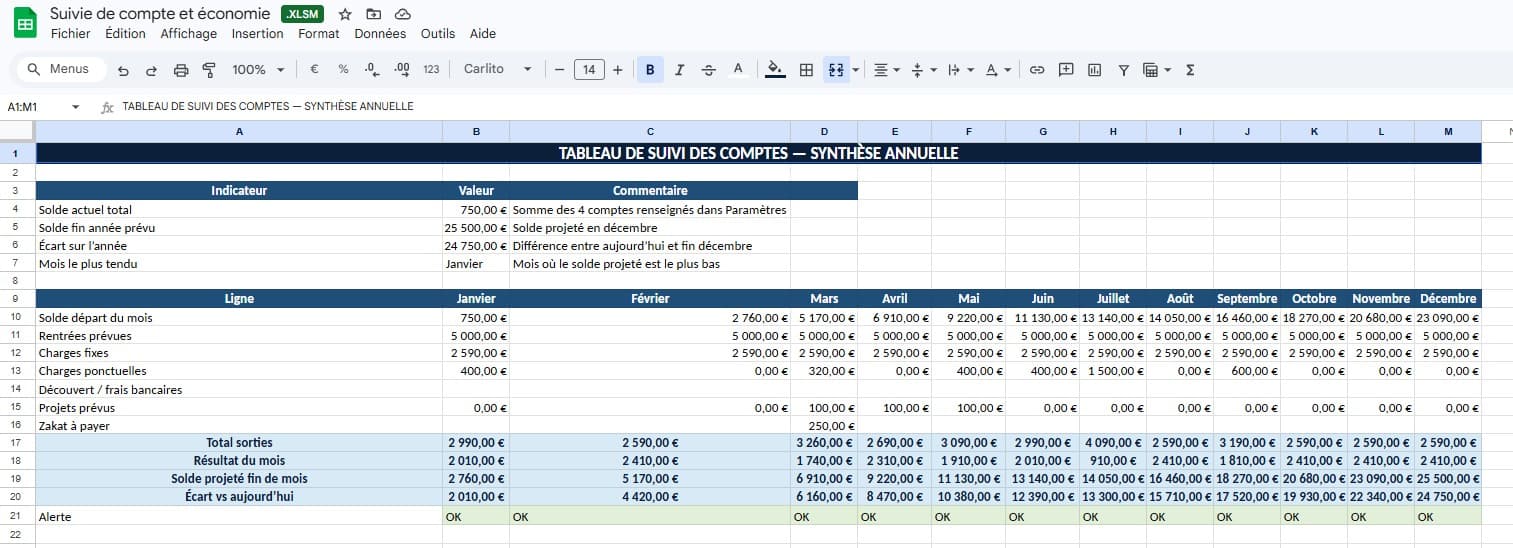Activate the paint format tool
The image size is (1513, 548).
click(x=209, y=70)
